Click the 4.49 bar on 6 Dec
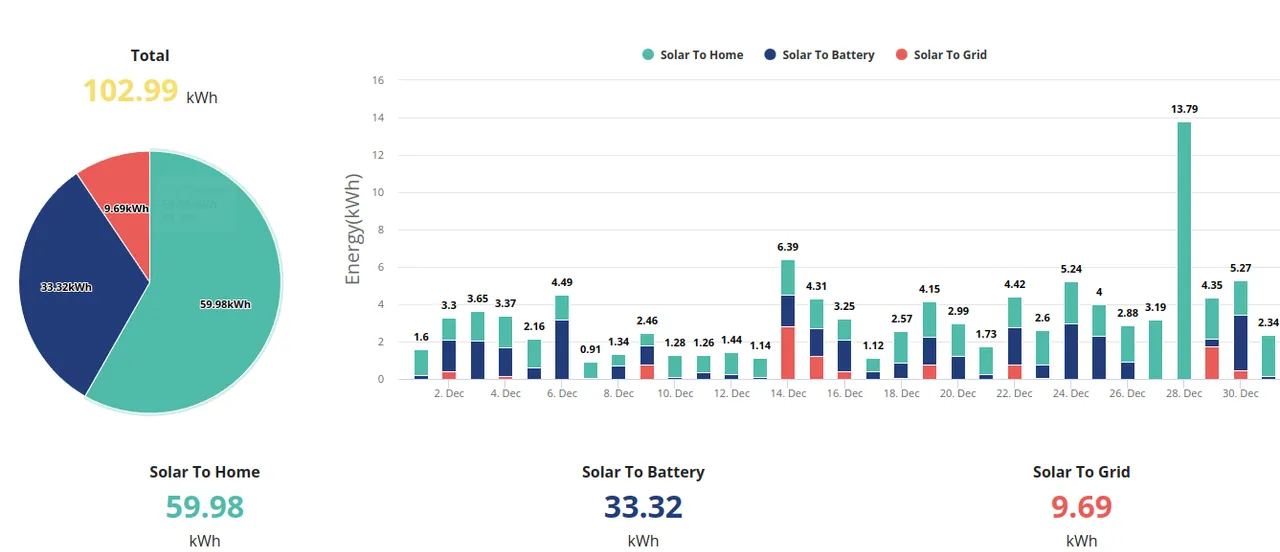The width and height of the screenshot is (1280, 552). [x=562, y=337]
